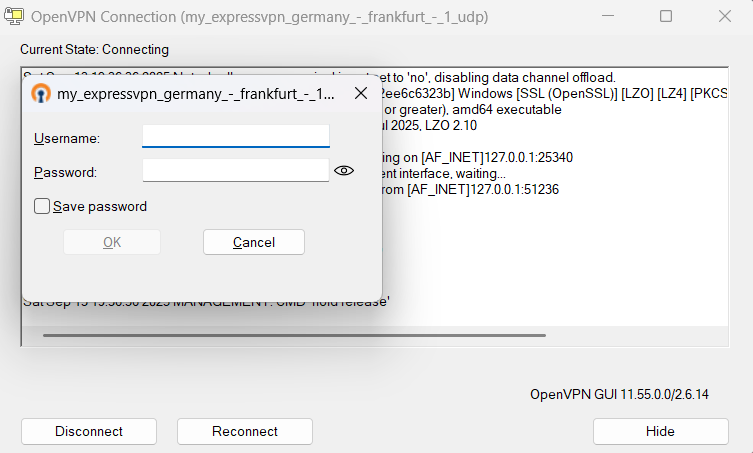Click log line containing '127.0.0.1:25340'
Viewport: 753px width, 453px height.
(x=478, y=158)
